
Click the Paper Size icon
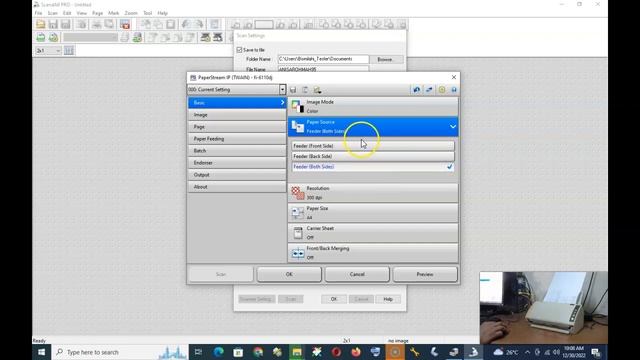(x=298, y=213)
